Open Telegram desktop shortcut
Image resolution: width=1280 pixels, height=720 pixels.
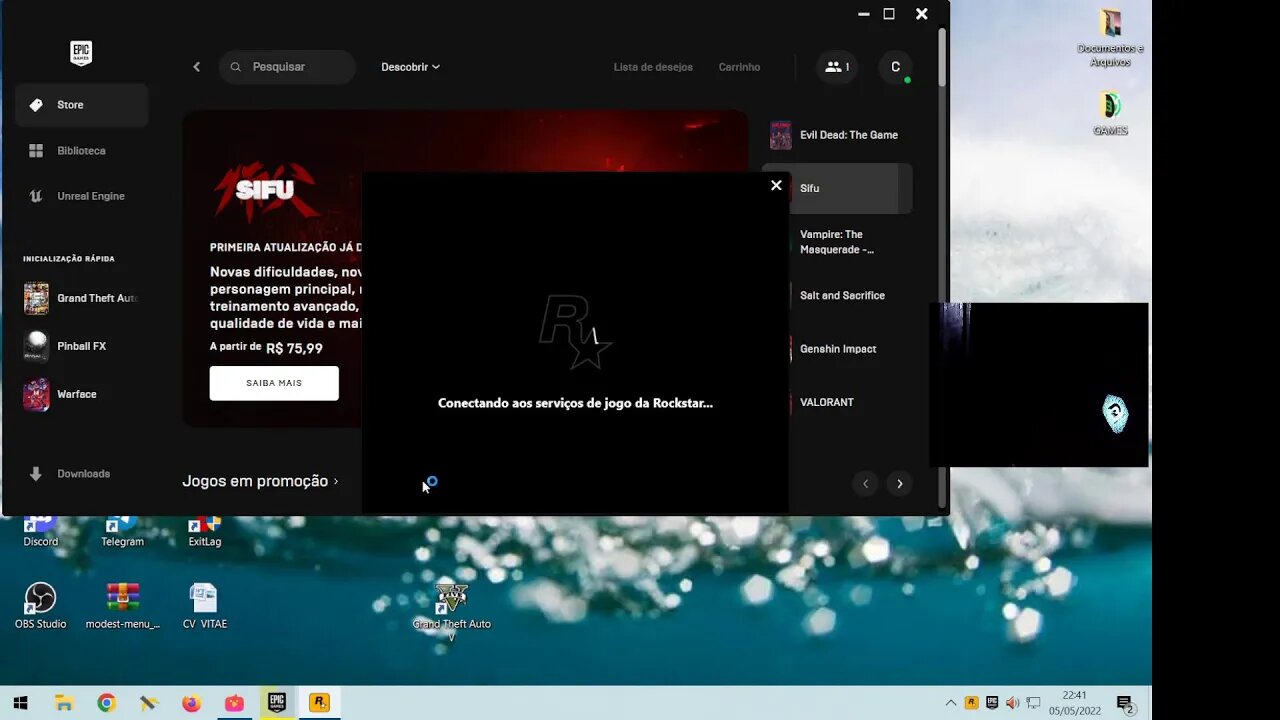point(122,530)
